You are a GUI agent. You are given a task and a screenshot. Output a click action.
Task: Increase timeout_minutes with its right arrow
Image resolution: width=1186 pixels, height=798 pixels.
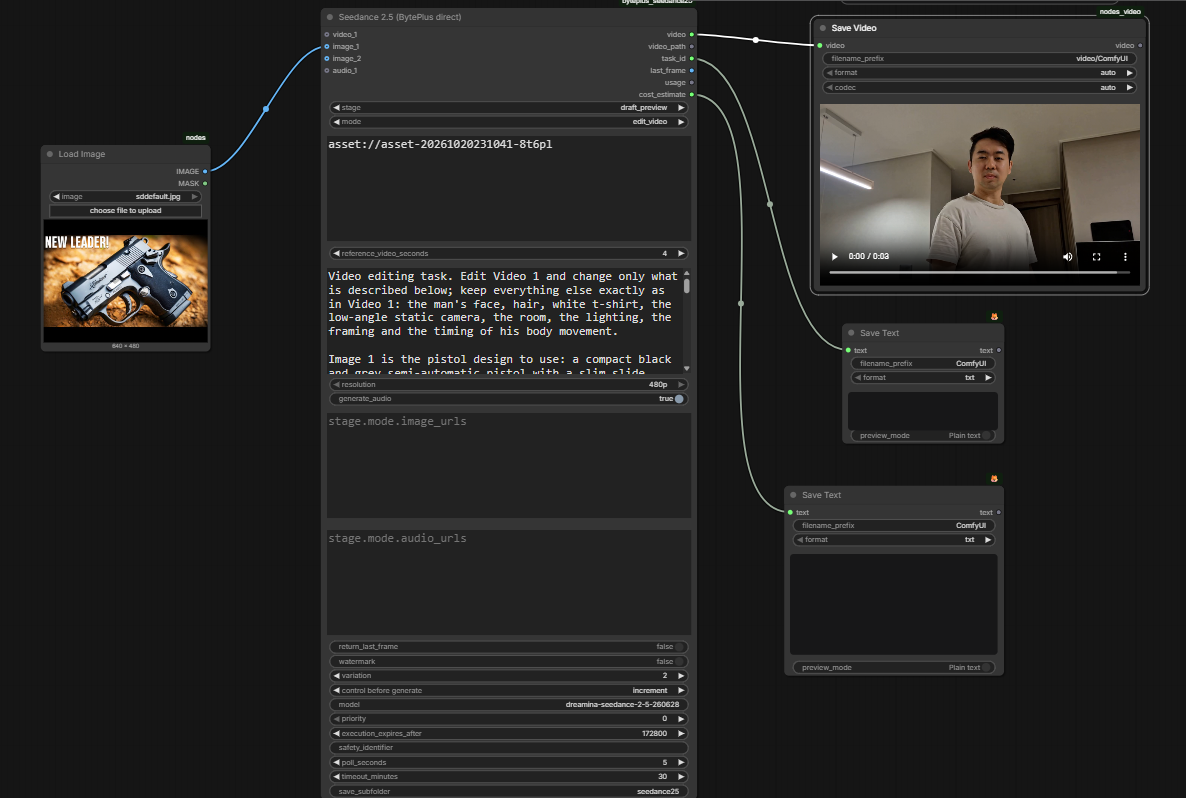coord(681,777)
